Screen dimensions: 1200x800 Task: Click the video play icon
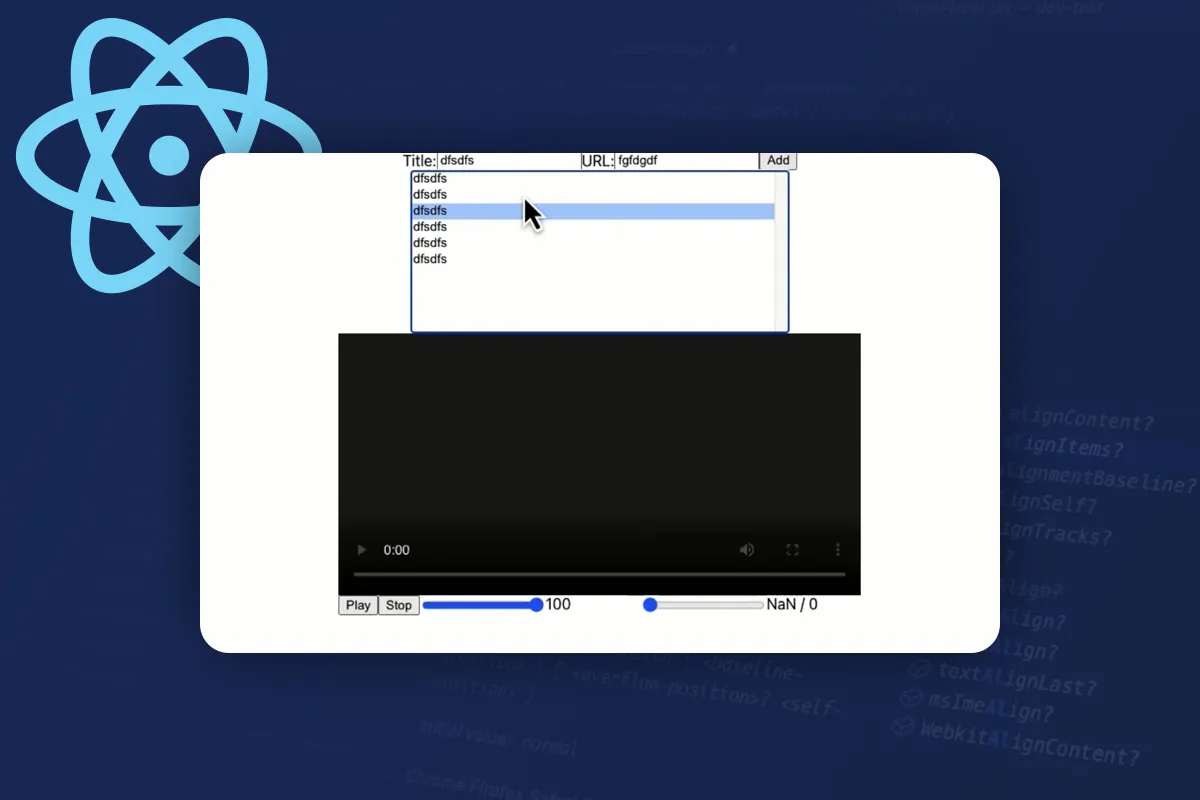pyautogui.click(x=362, y=550)
